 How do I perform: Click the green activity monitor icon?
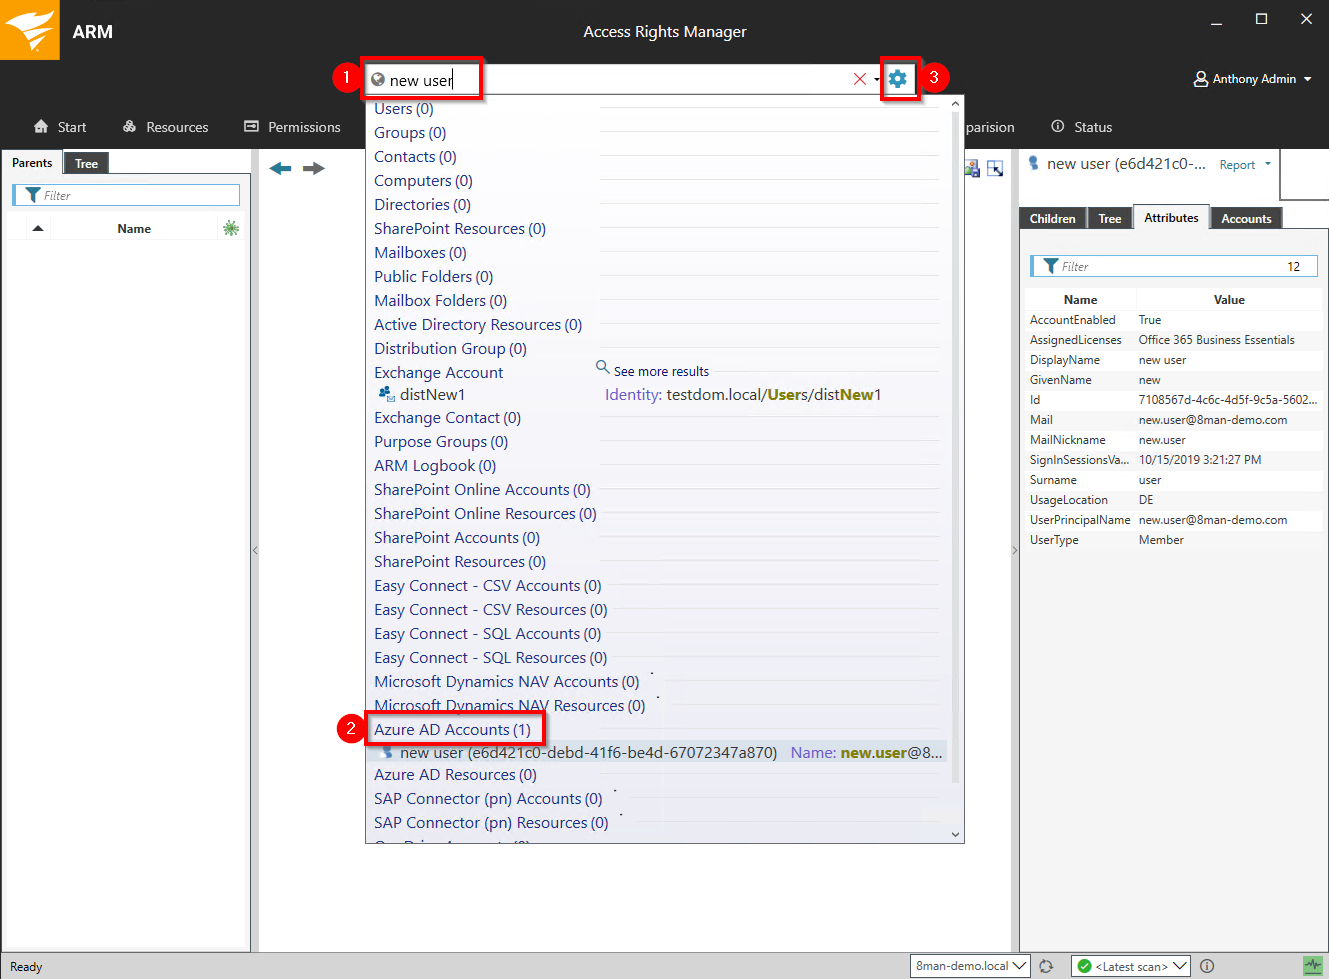1312,966
